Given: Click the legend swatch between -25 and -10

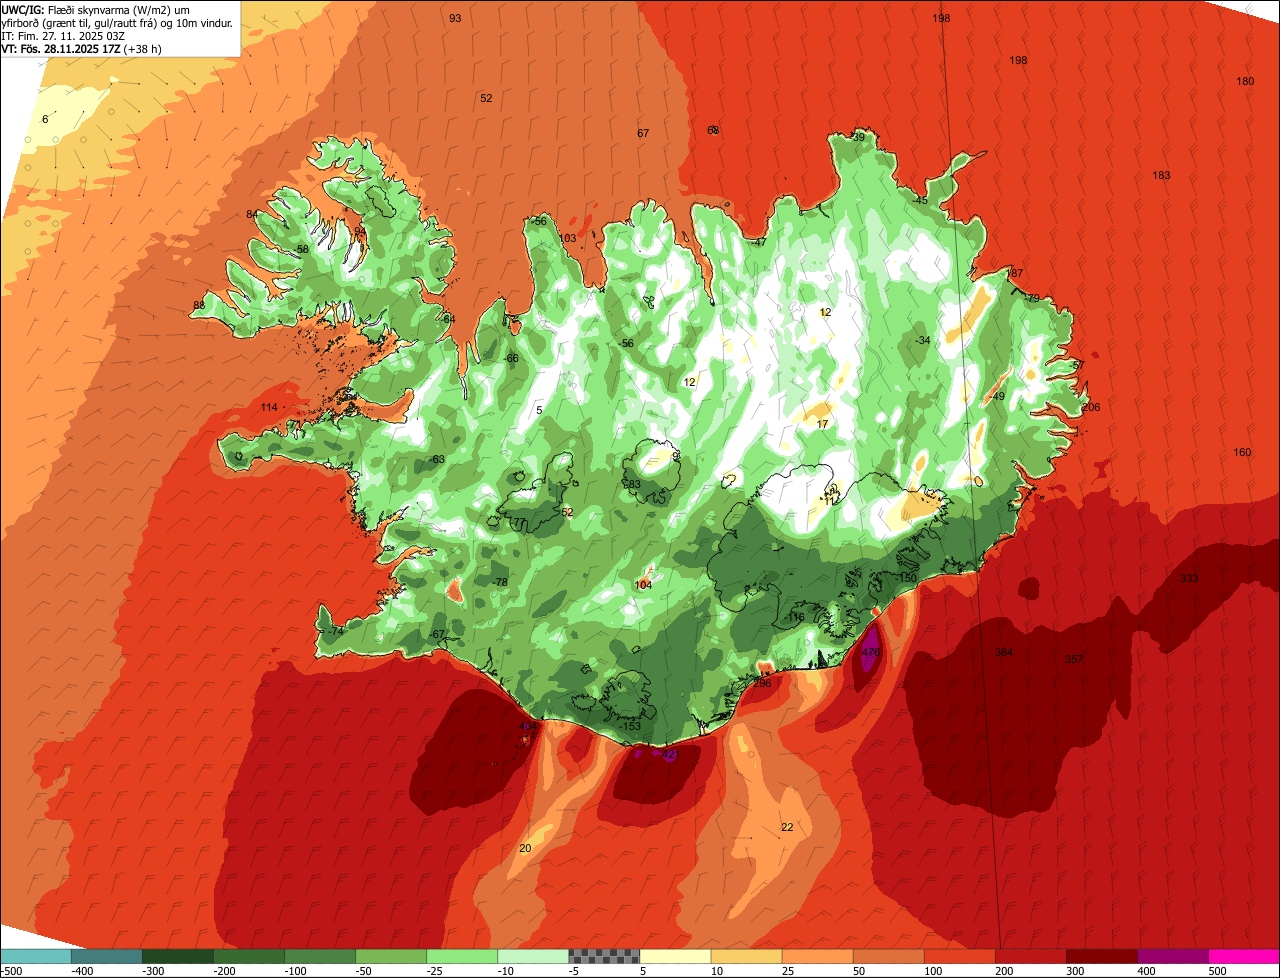Looking at the screenshot, I should point(461,956).
